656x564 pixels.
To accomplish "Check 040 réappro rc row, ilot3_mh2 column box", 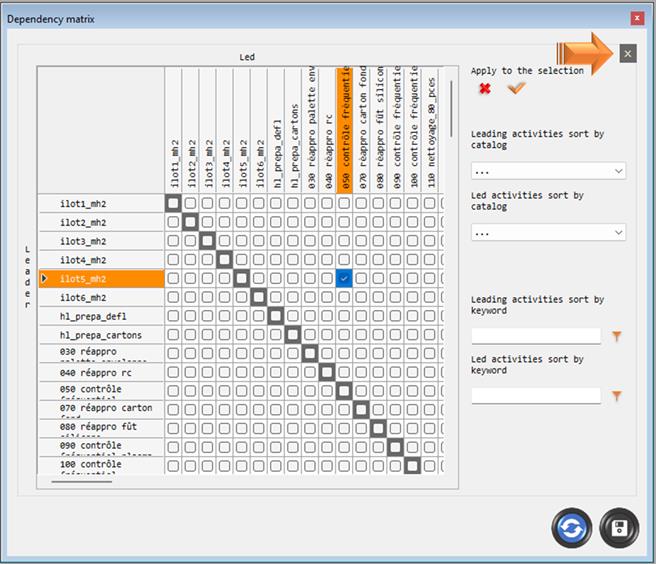I will pos(207,372).
